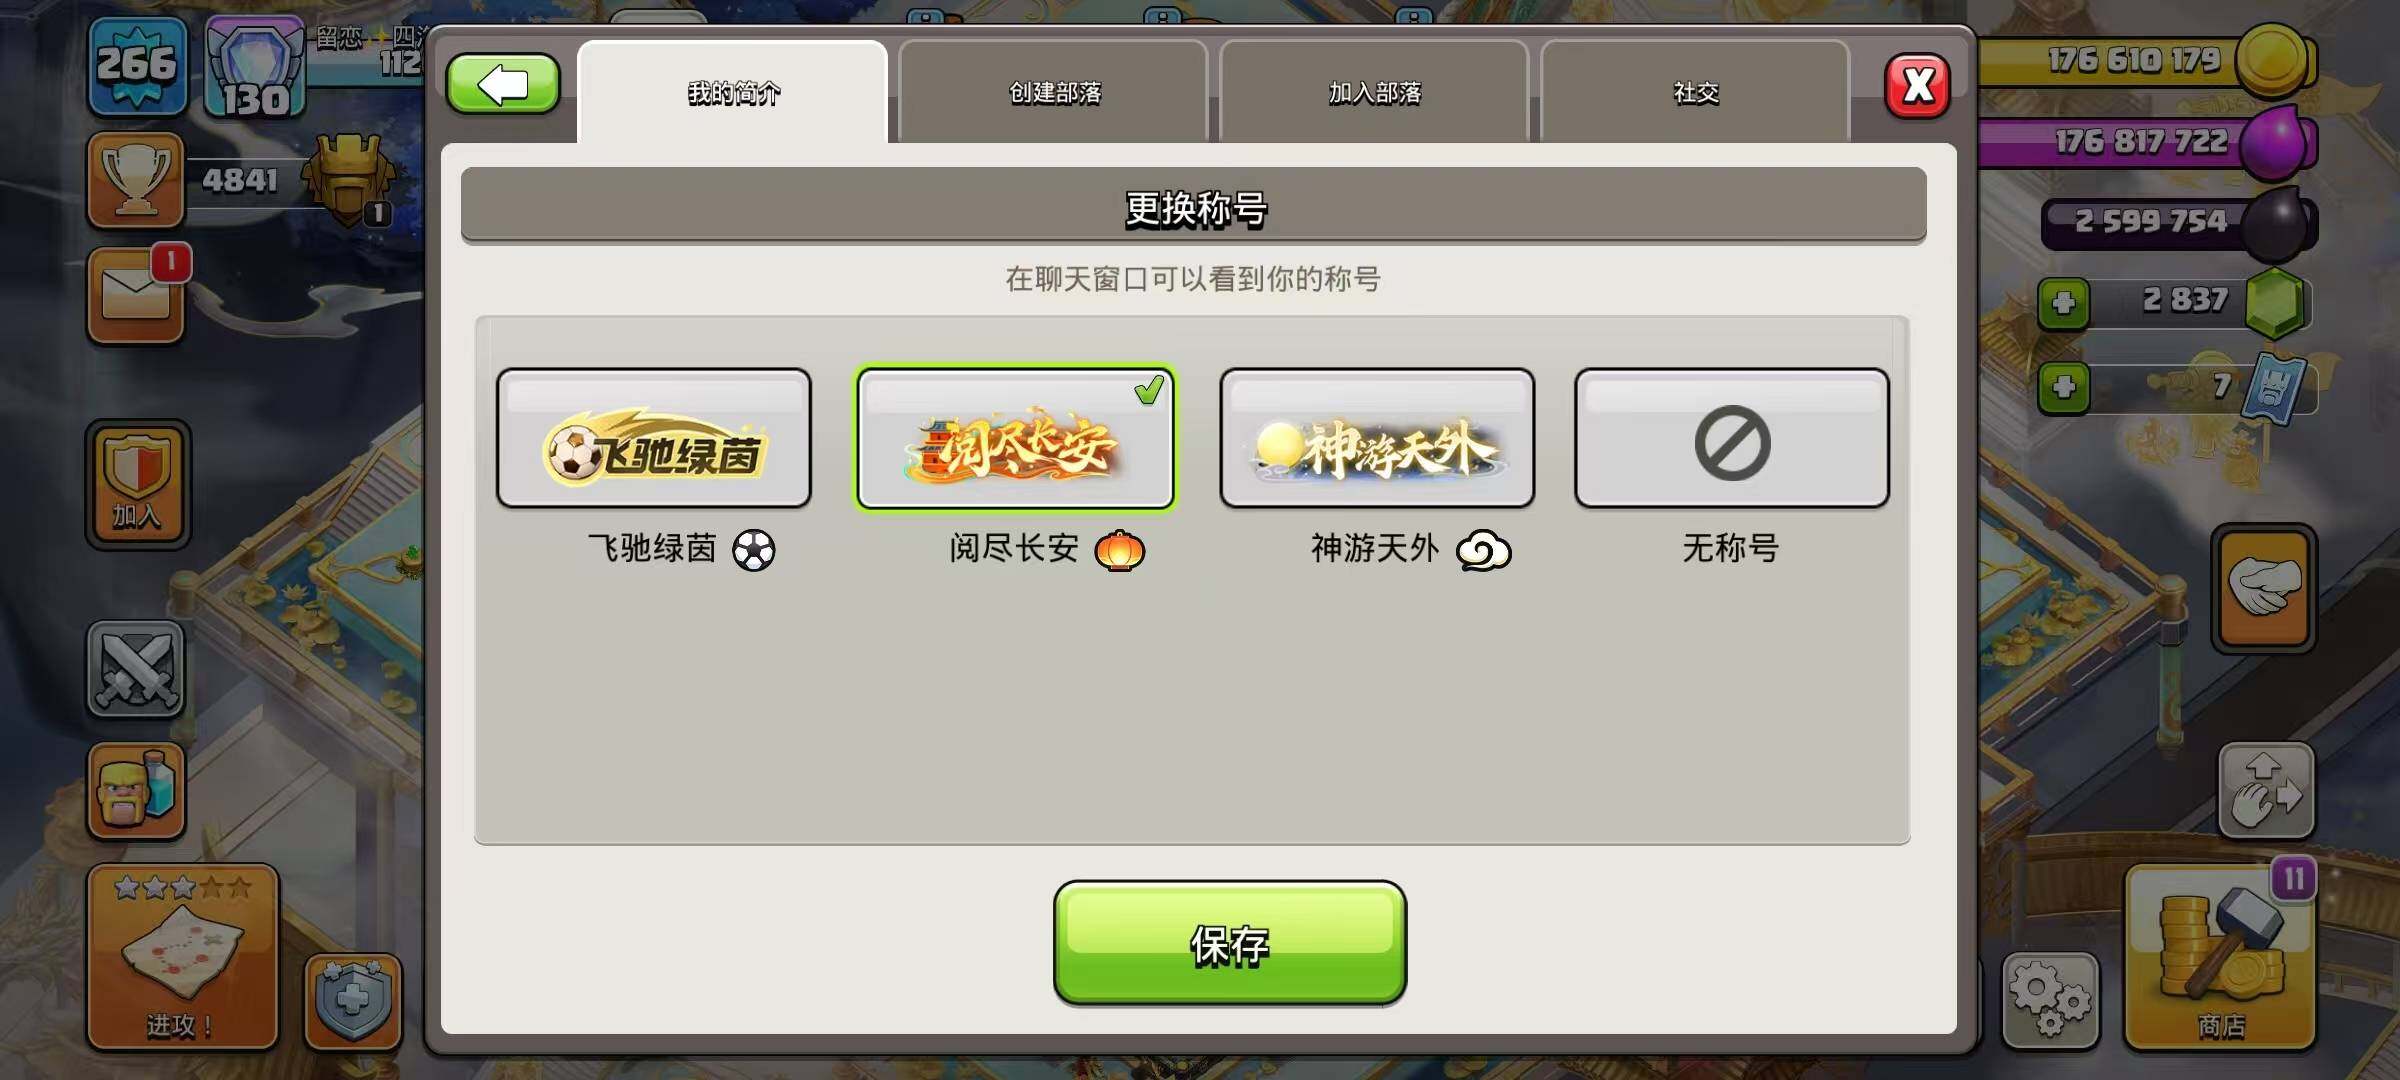Click the green back arrow button
This screenshot has height=1080, width=2400.
tap(502, 84)
